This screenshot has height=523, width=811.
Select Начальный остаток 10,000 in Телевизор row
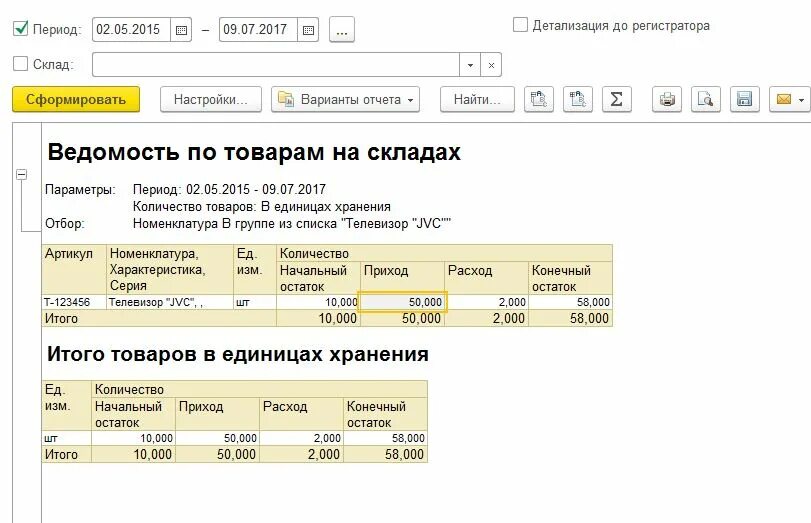click(x=318, y=302)
